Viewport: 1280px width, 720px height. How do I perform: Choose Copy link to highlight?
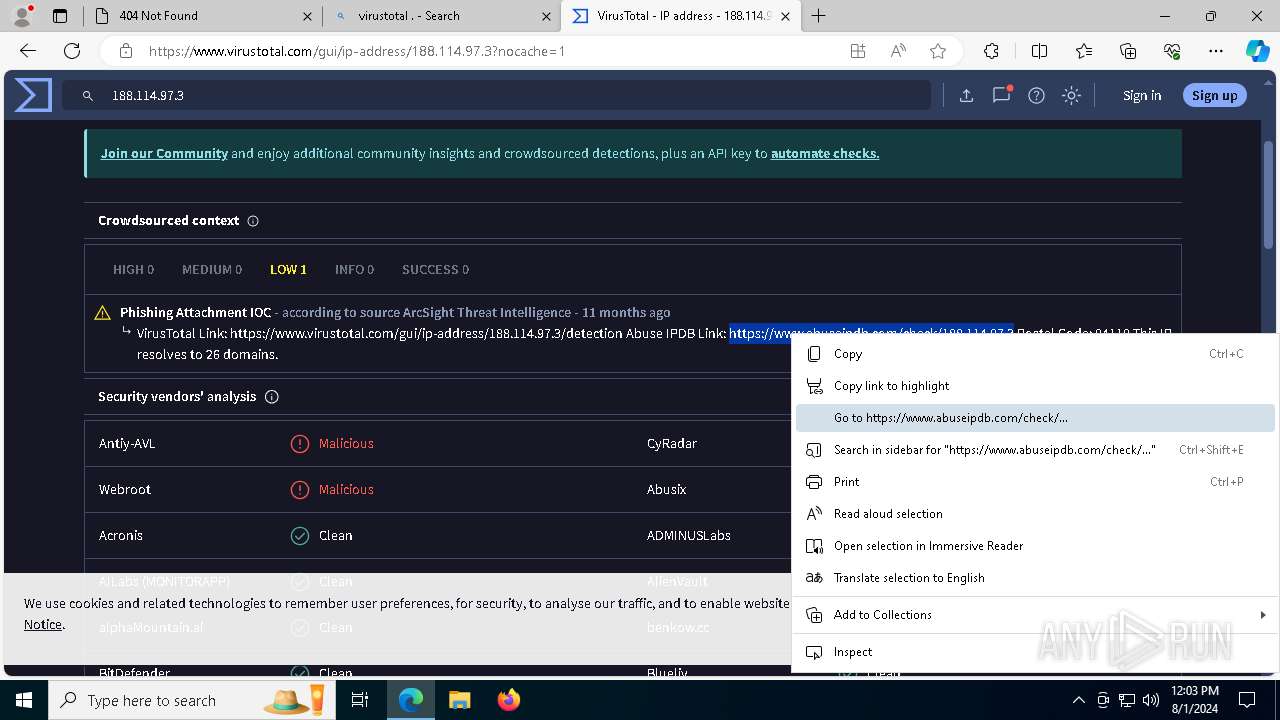(1035, 386)
